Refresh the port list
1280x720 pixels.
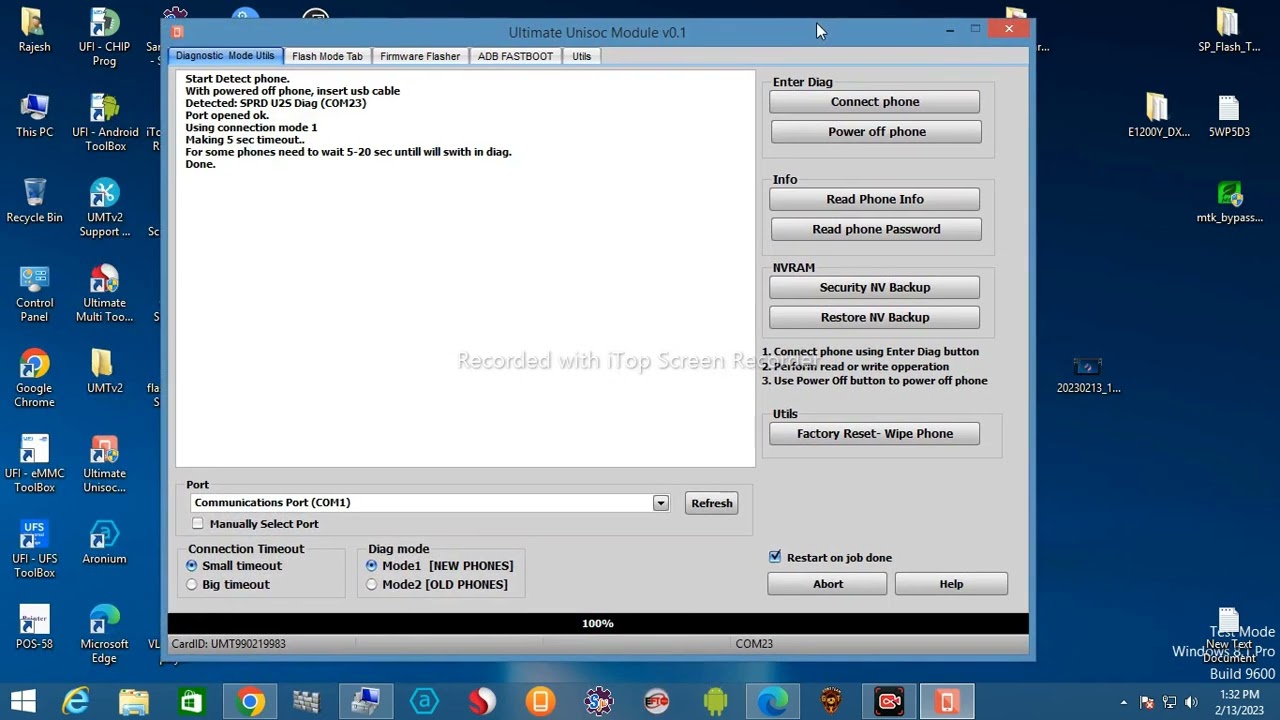click(712, 503)
